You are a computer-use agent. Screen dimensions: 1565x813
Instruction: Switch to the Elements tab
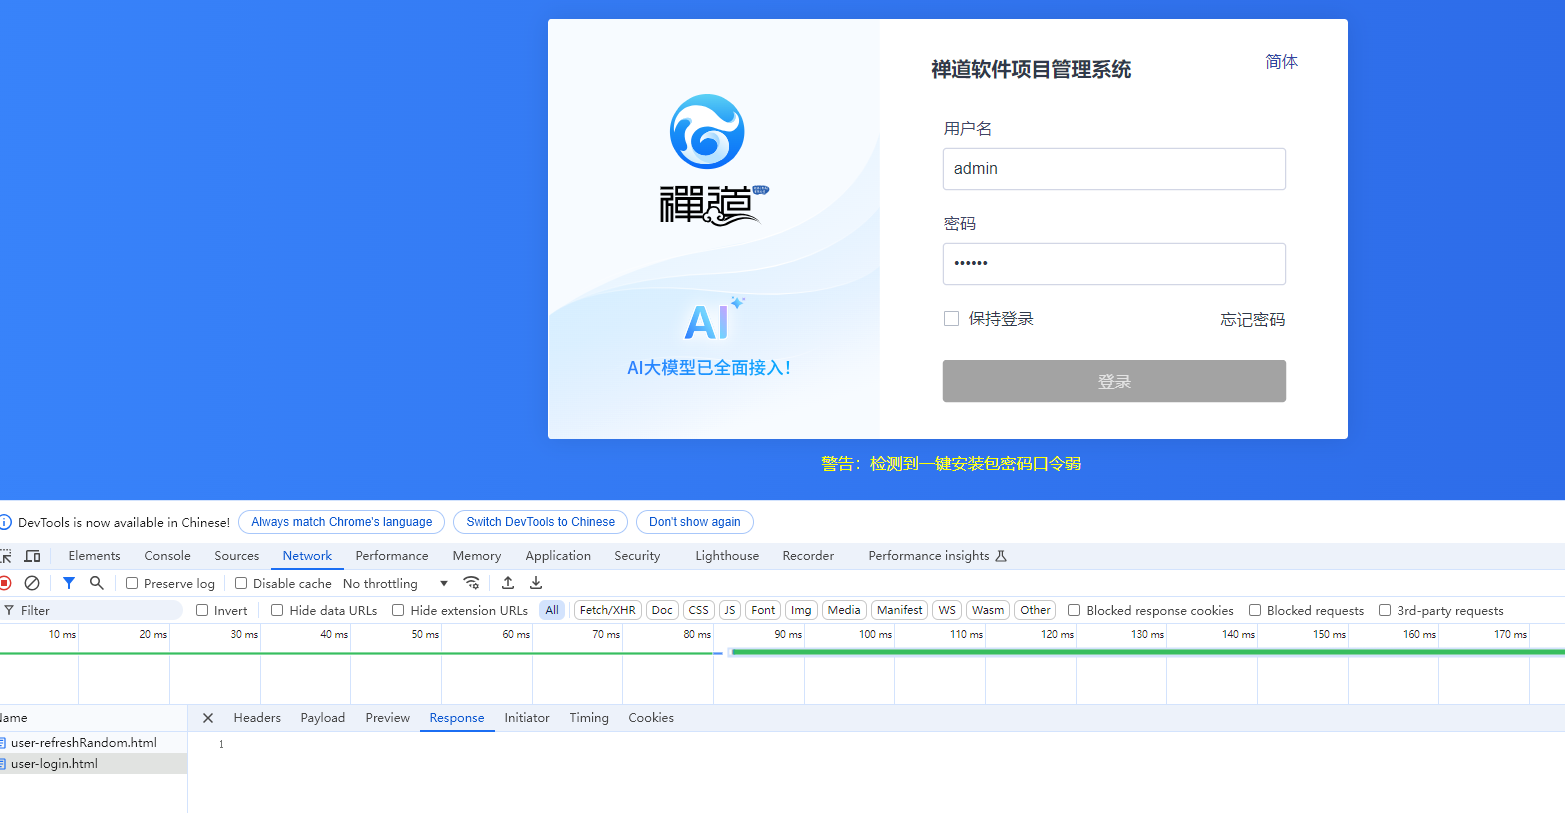pyautogui.click(x=94, y=556)
